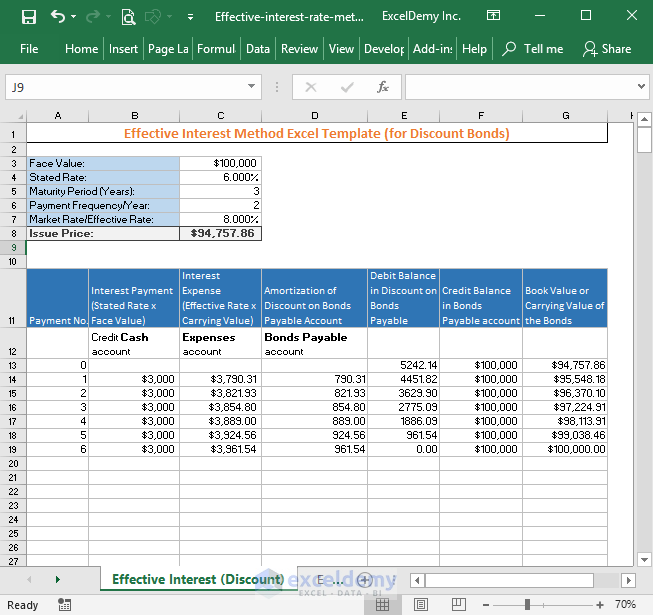Open Print Preview from the quick access toolbar
The image size is (653, 615).
[128, 17]
